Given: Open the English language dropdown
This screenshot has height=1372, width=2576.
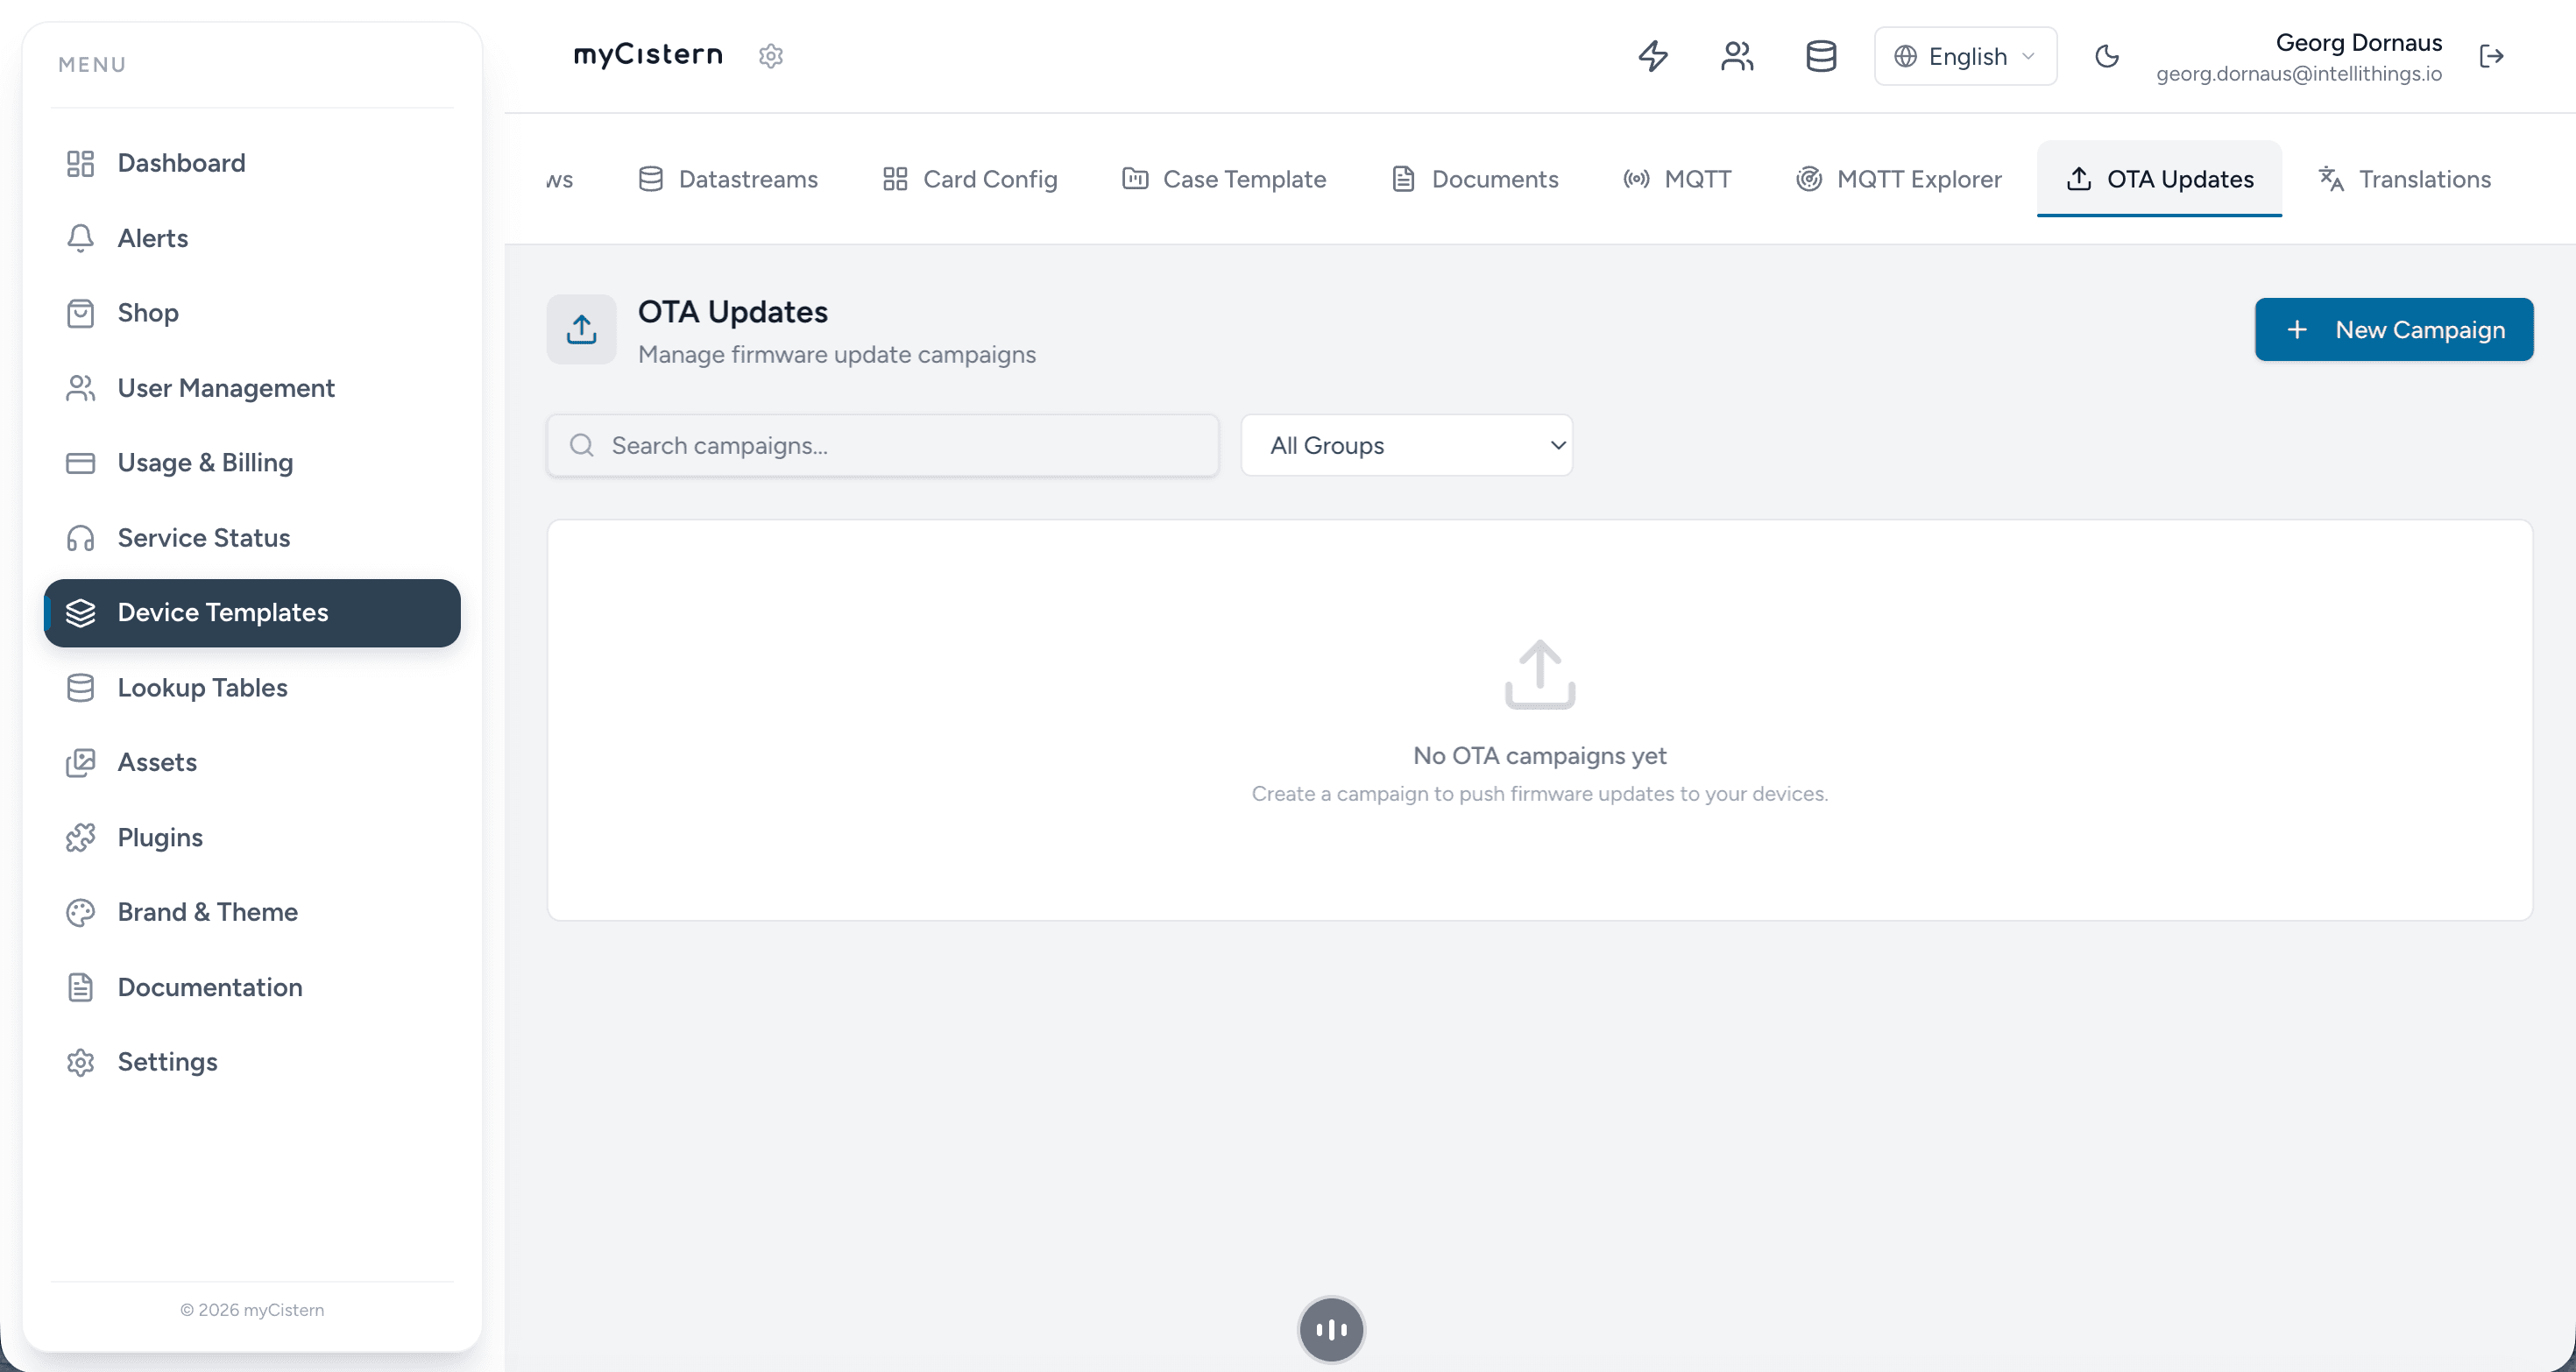Looking at the screenshot, I should tap(1965, 56).
